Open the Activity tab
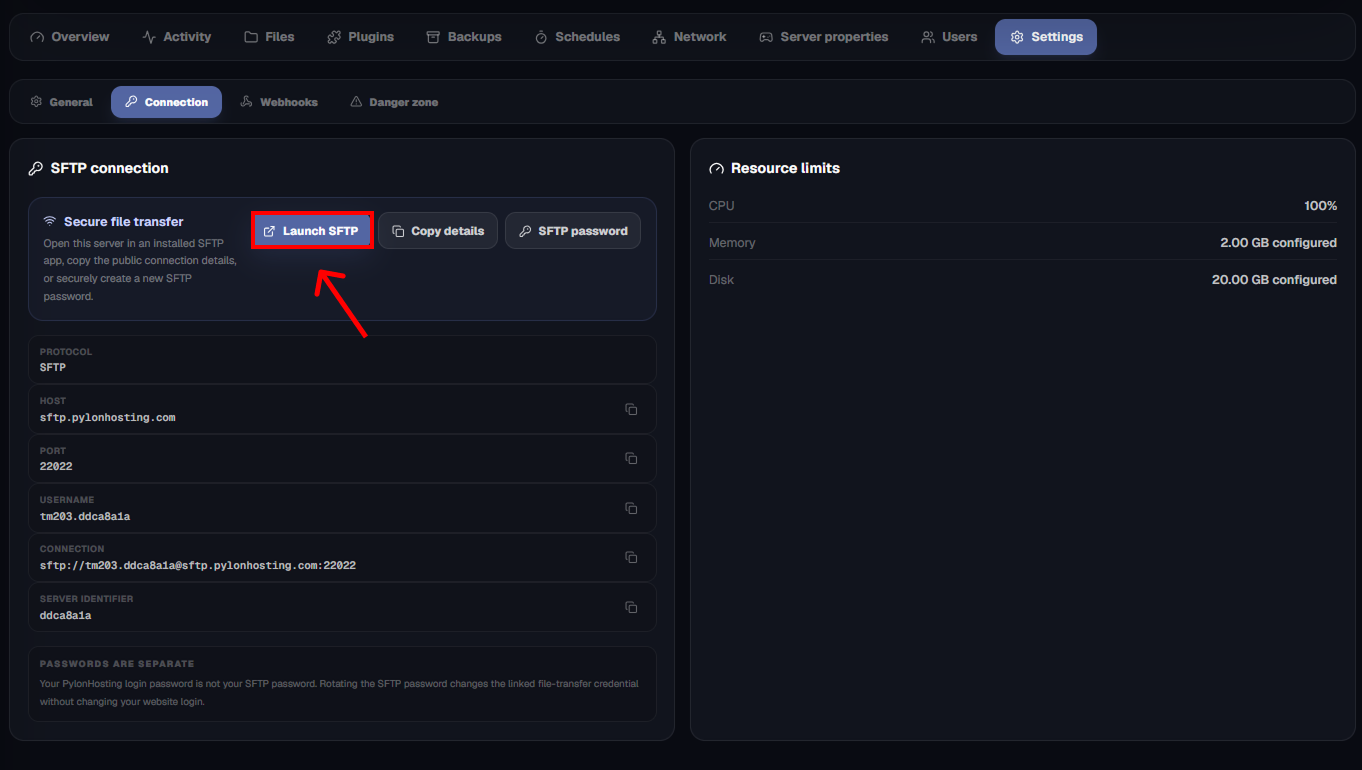The width and height of the screenshot is (1362, 770). (177, 37)
